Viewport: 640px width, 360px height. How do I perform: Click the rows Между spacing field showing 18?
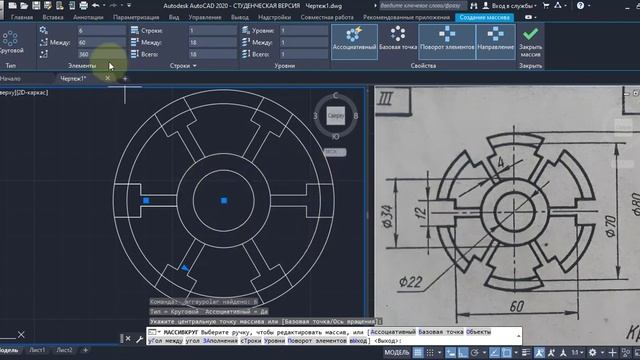[213, 42]
